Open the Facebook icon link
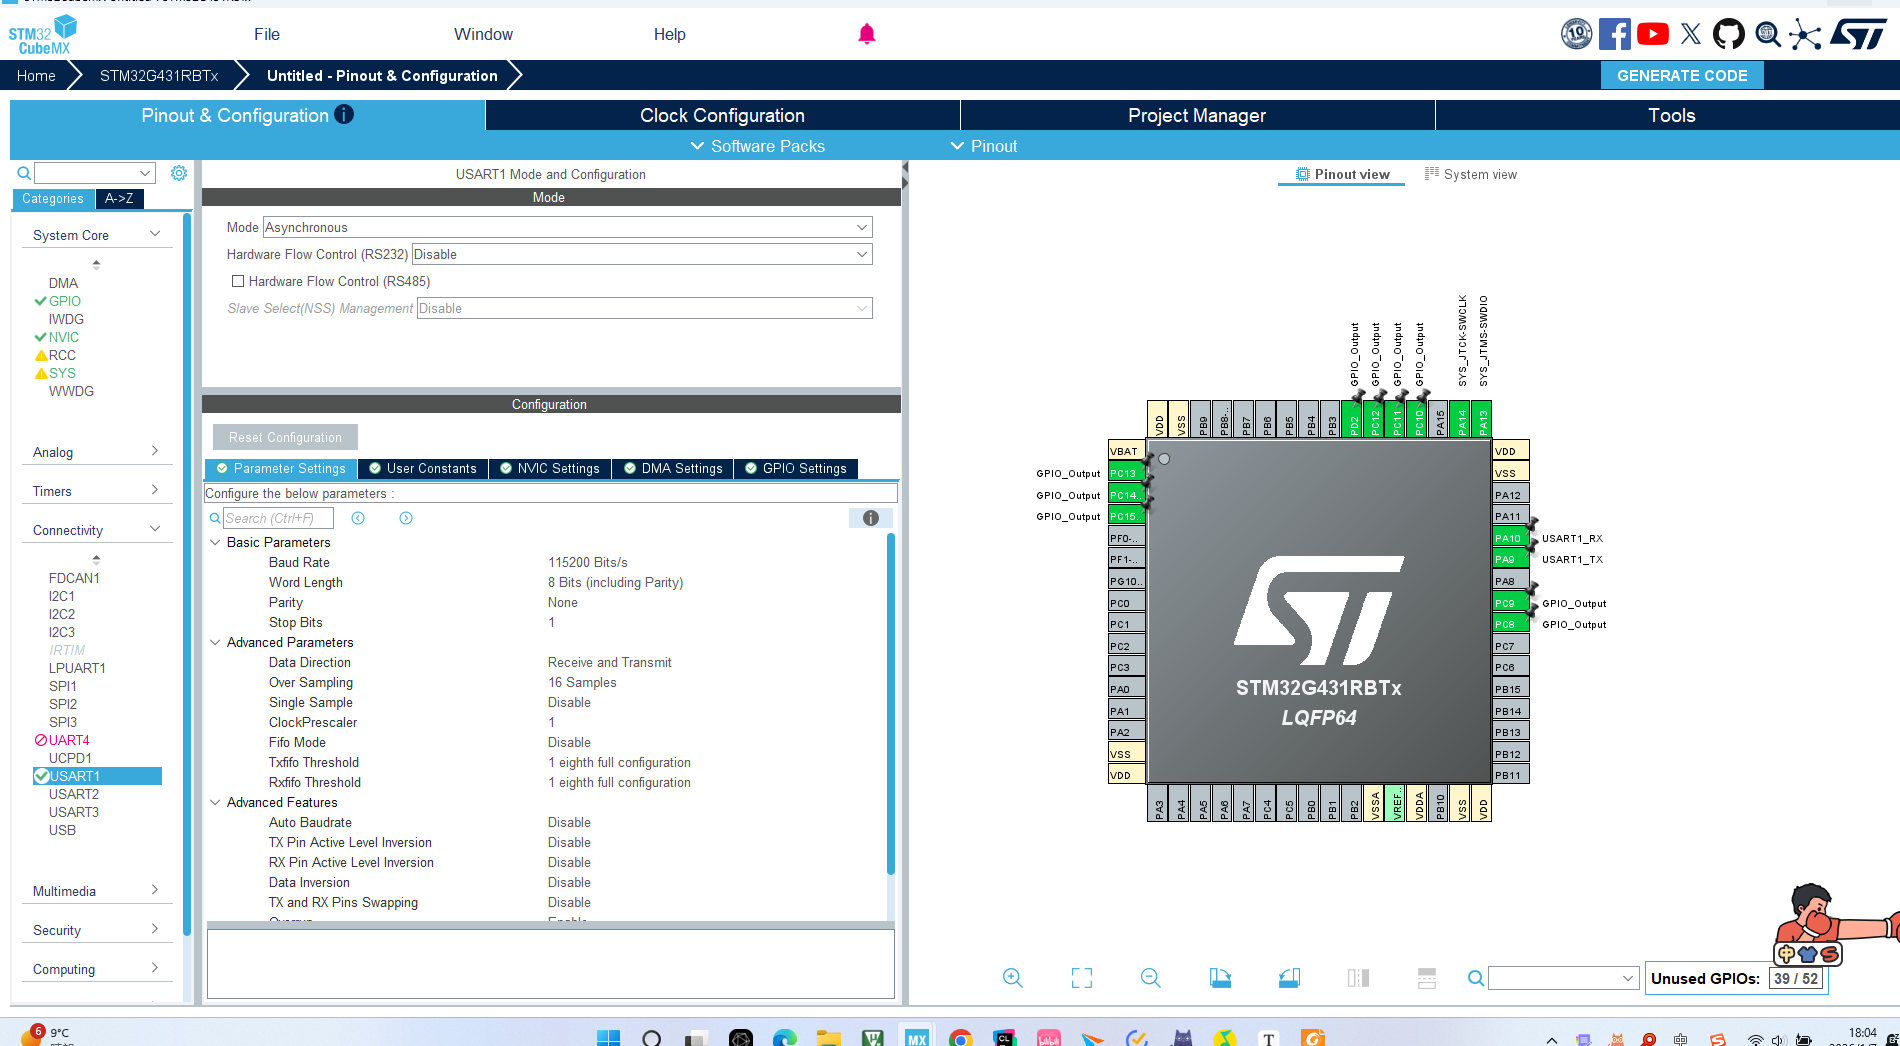The width and height of the screenshot is (1900, 1046). point(1614,34)
